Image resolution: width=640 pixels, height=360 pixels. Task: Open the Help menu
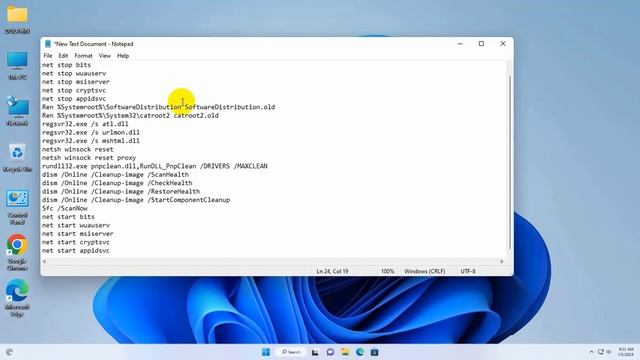[x=123, y=56]
